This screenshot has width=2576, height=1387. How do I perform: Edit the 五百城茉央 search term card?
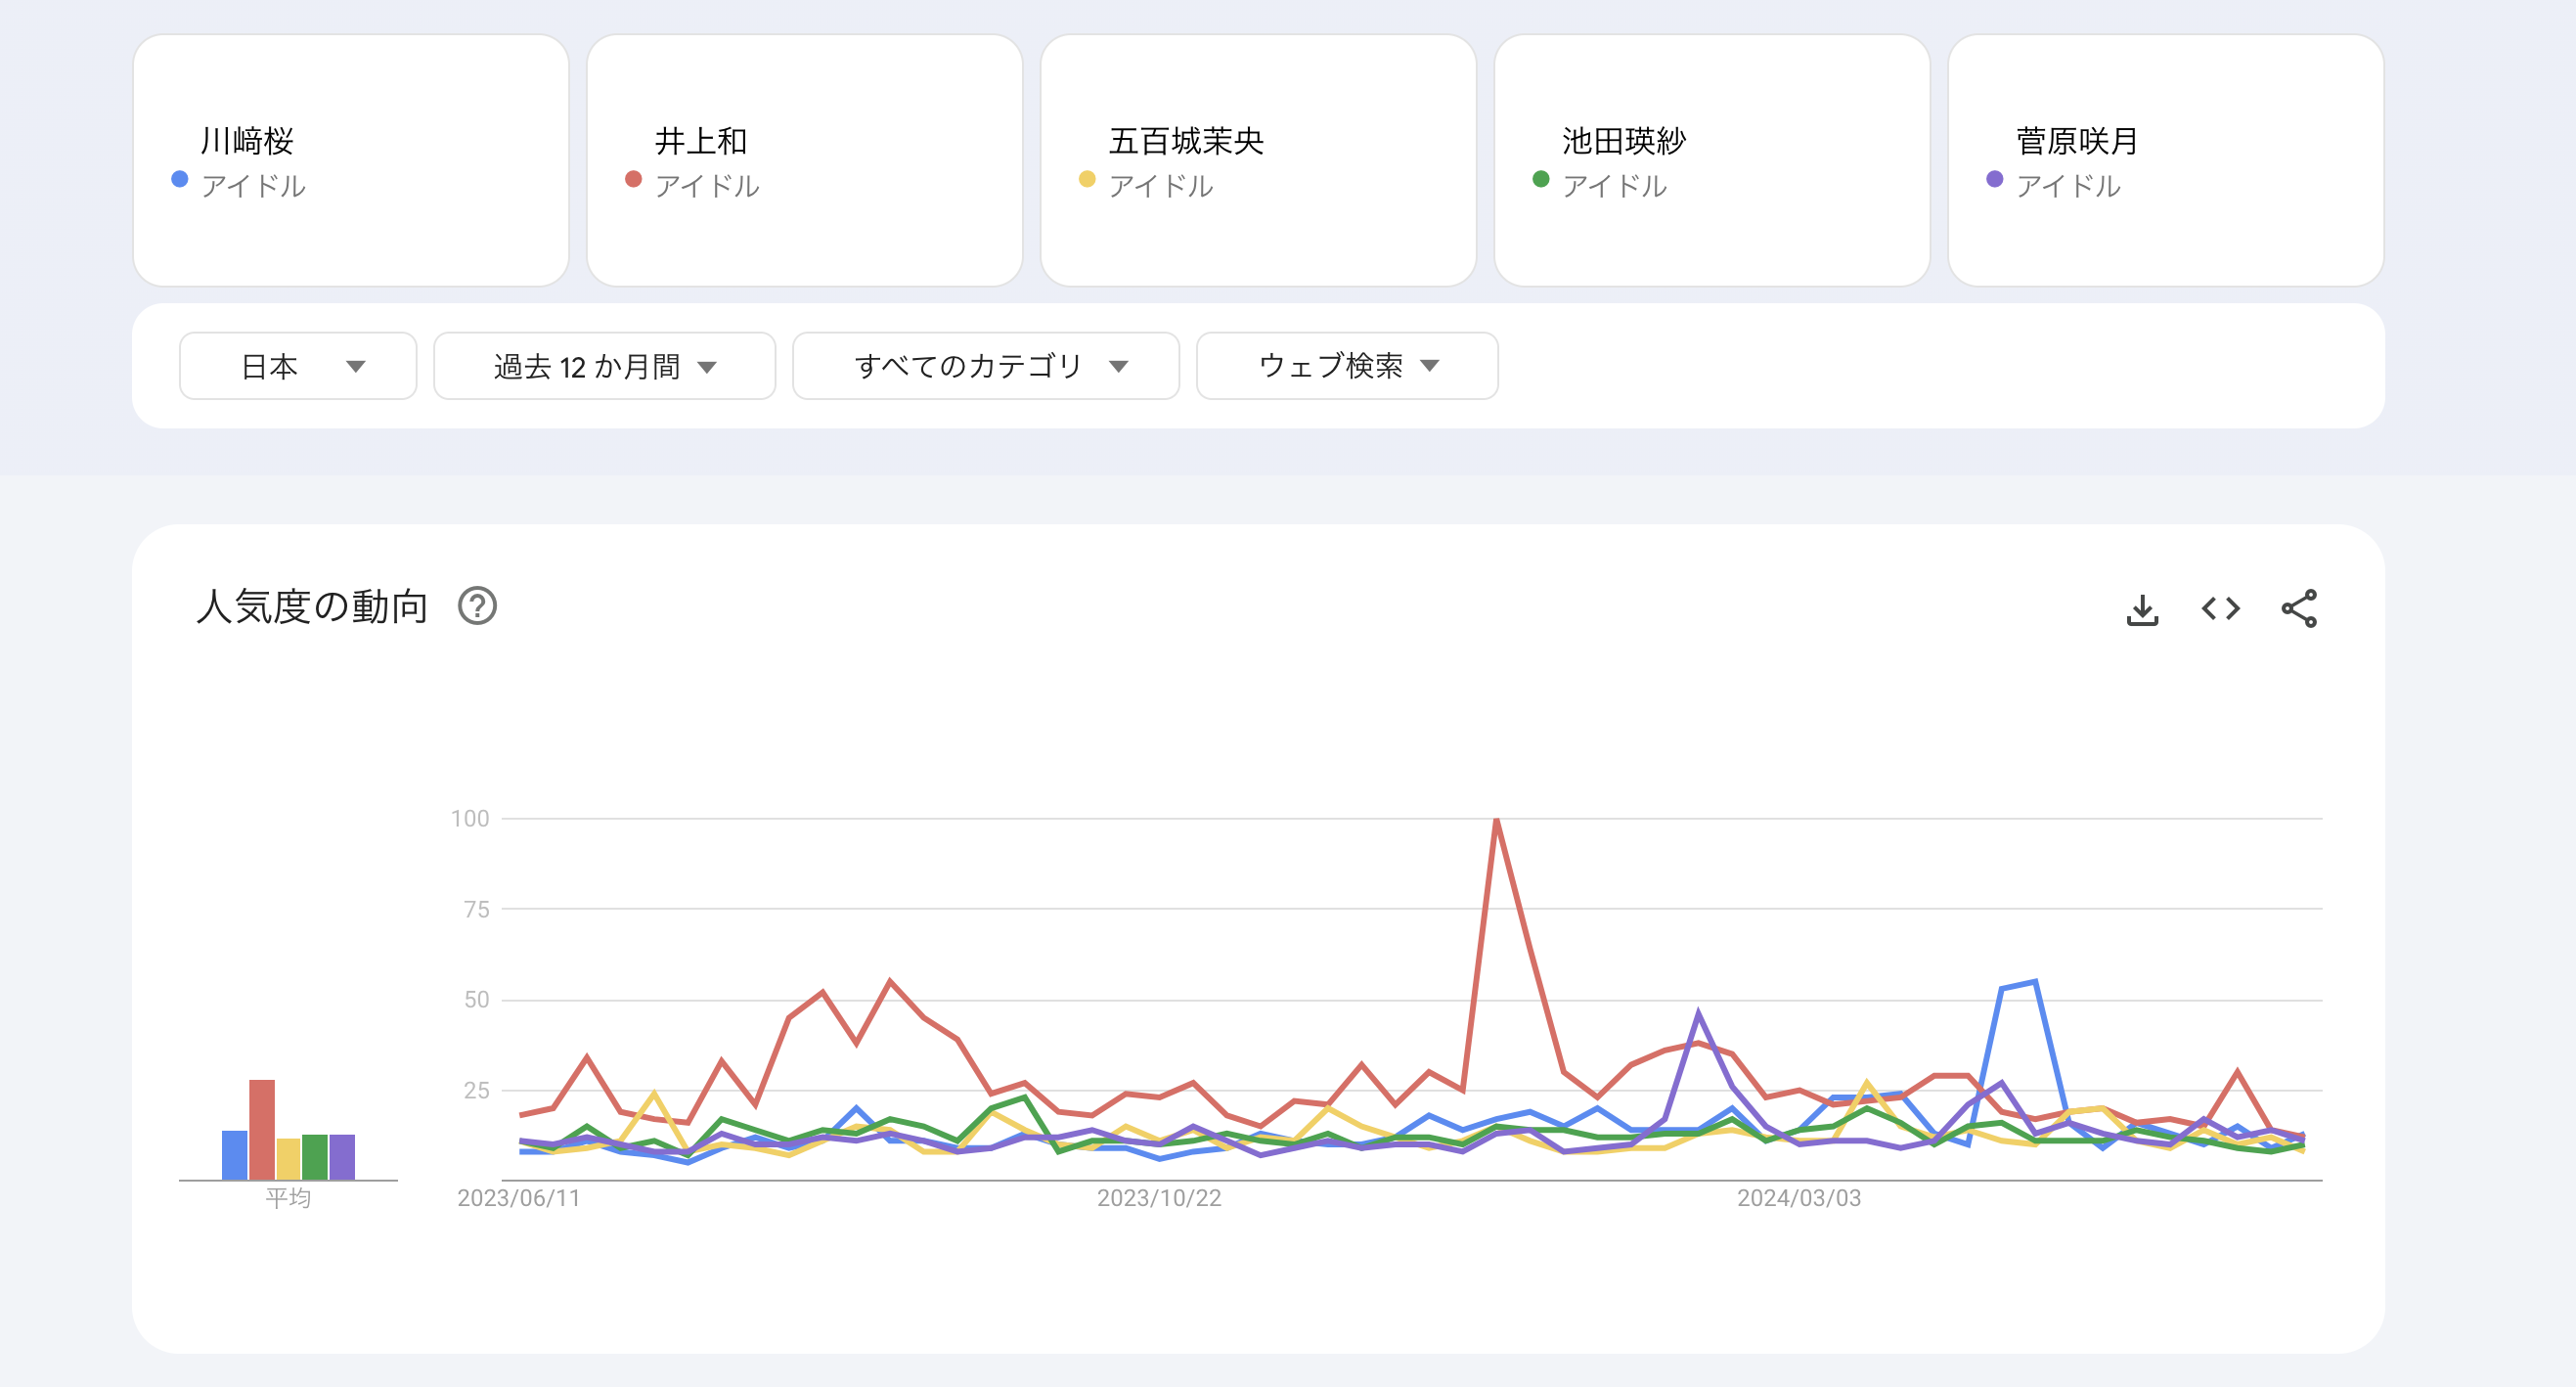click(x=1259, y=161)
